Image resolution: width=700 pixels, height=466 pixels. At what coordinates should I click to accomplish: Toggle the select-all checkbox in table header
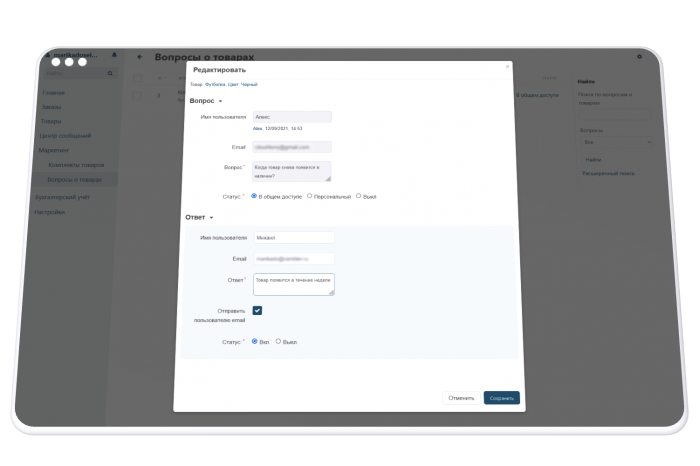coord(138,79)
